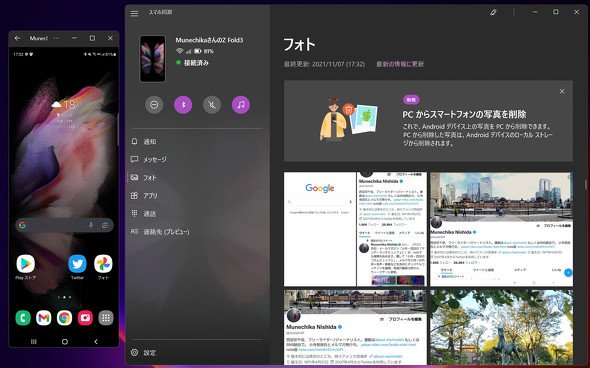Click the 接続済み connection status
Image resolution: width=590 pixels, height=368 pixels.
click(x=196, y=62)
